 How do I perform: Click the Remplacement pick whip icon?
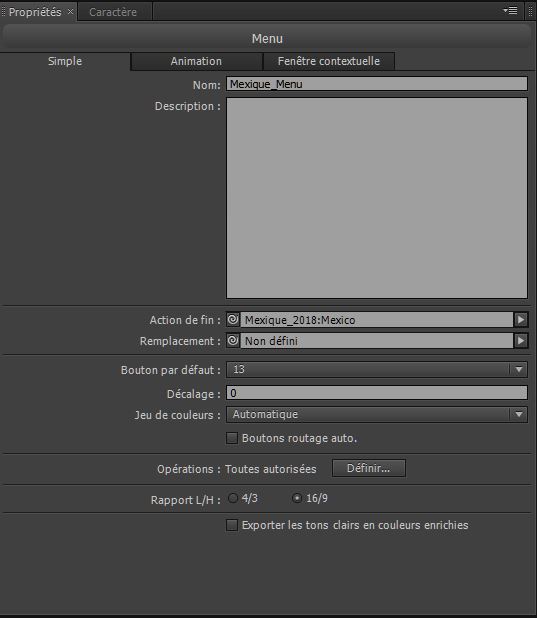233,340
